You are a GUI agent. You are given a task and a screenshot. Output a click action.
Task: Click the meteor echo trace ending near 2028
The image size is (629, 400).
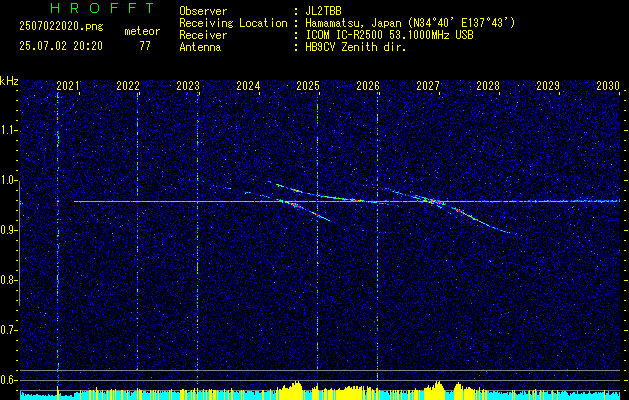(451, 209)
